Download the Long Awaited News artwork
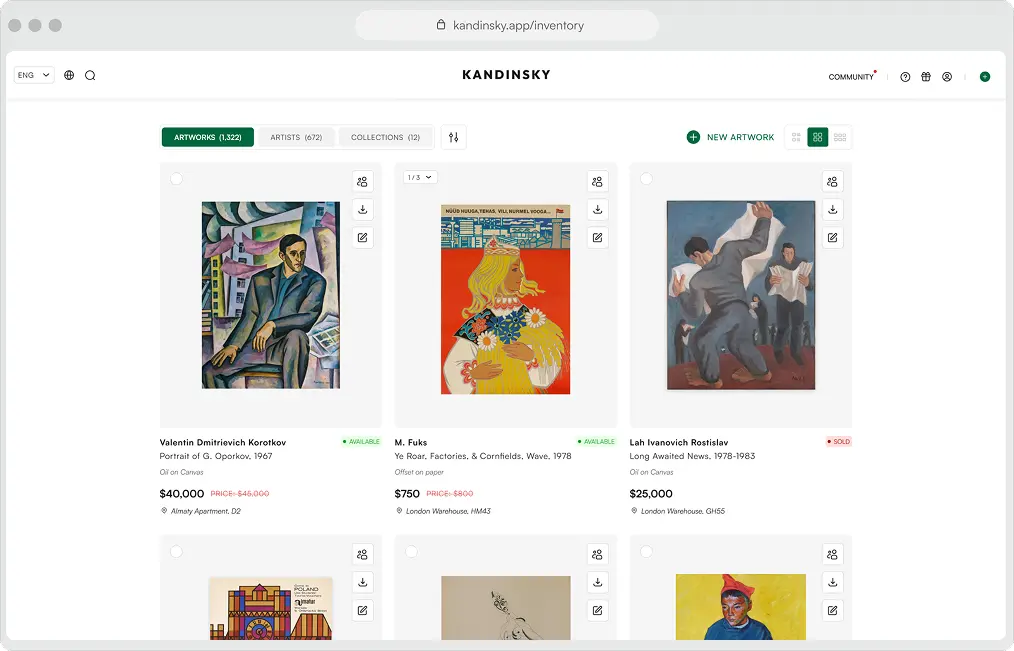This screenshot has width=1014, height=651. tap(833, 209)
